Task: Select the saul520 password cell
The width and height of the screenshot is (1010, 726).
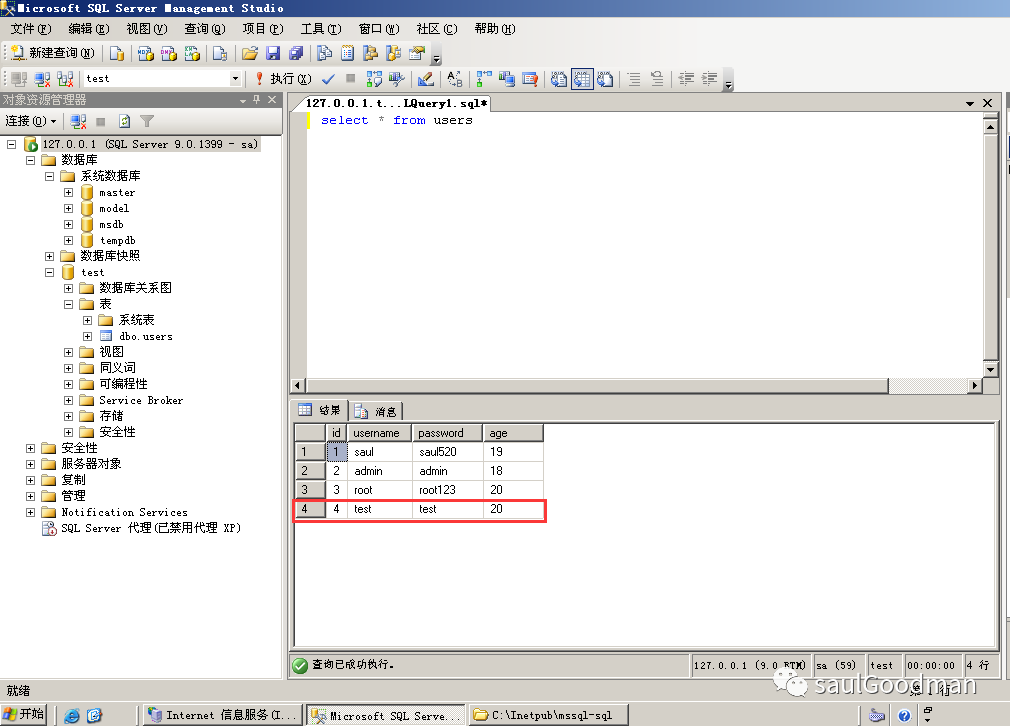Action: tap(447, 452)
